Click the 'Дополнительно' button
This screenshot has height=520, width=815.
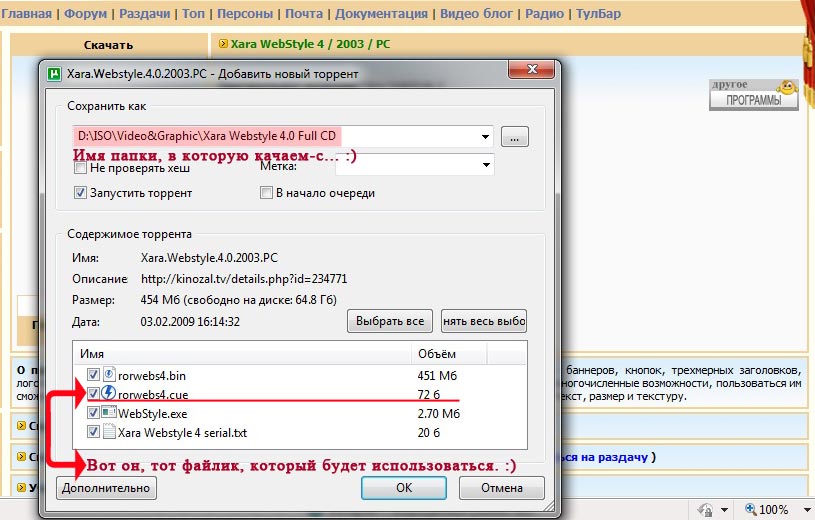point(106,488)
